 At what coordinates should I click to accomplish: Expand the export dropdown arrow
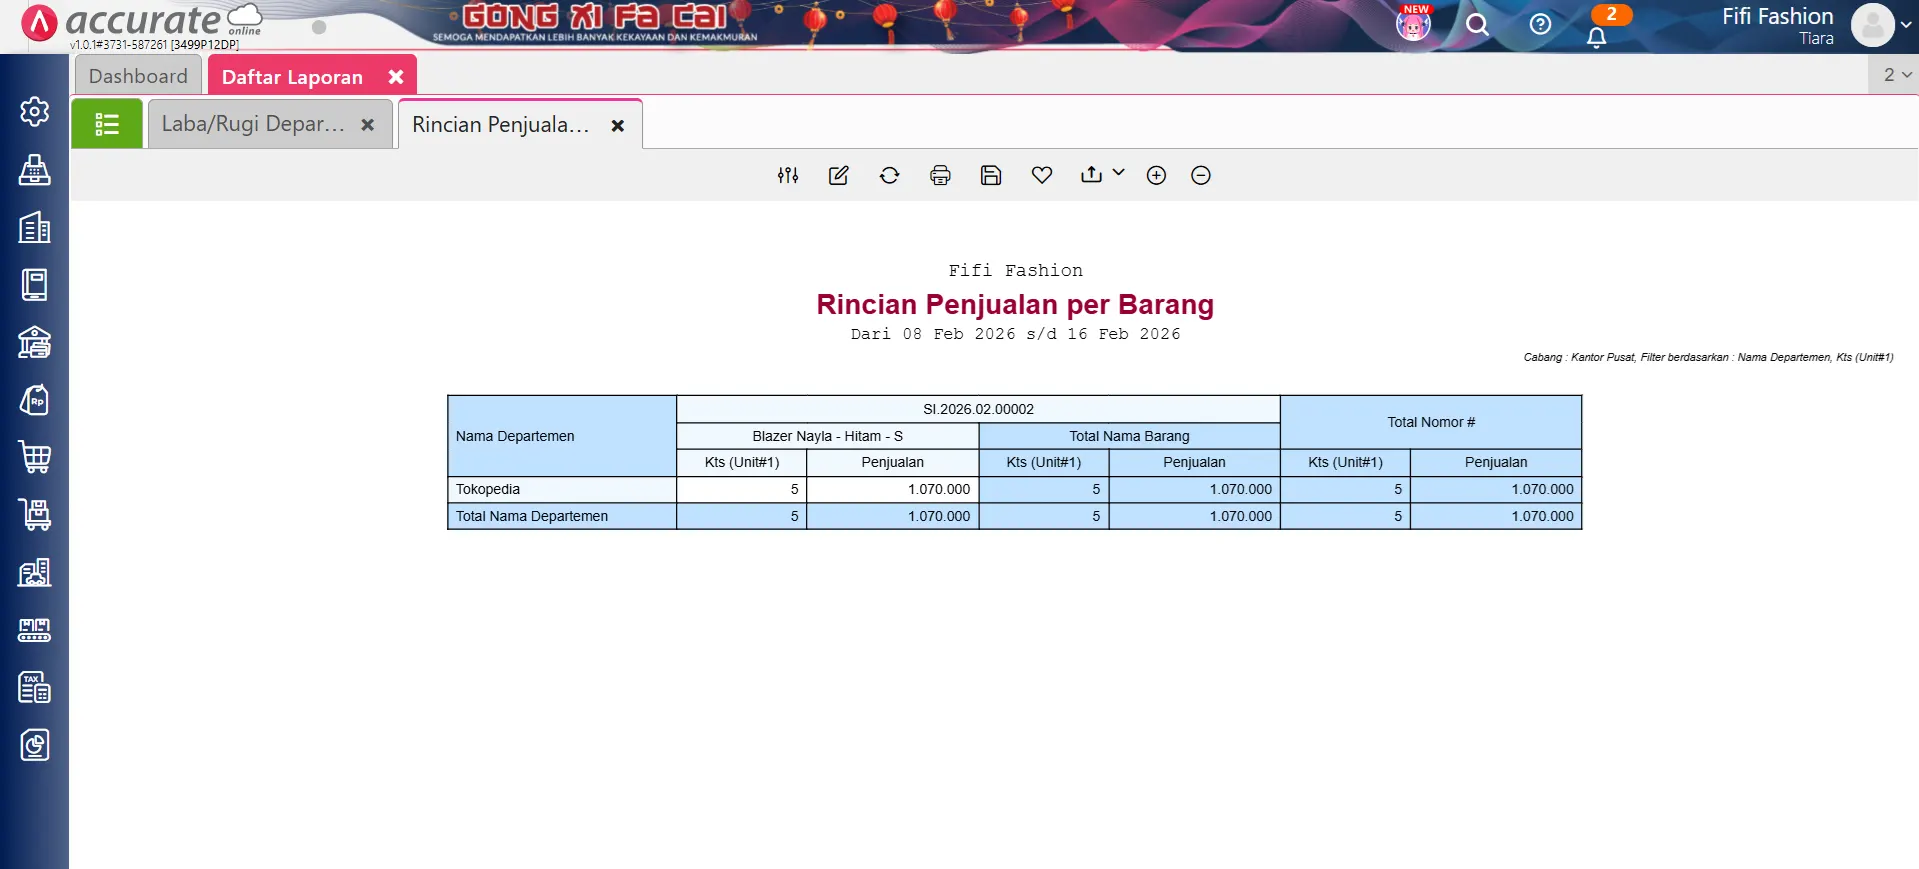coord(1119,173)
